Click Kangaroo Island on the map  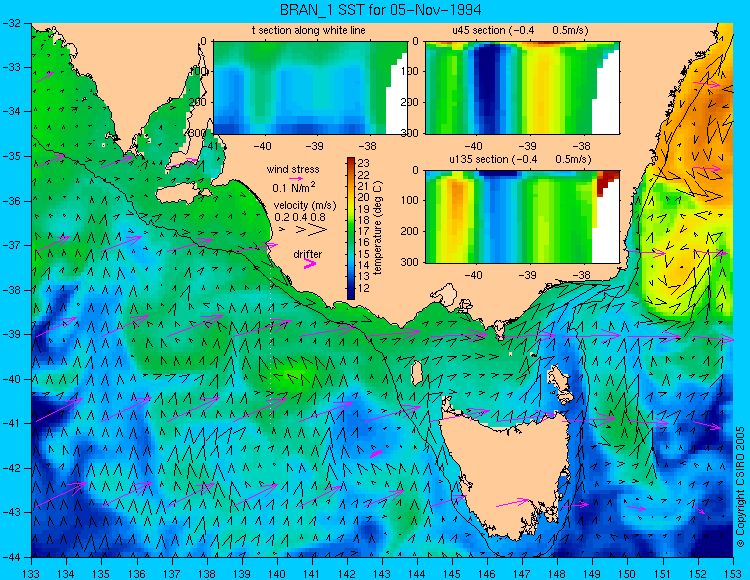point(182,194)
